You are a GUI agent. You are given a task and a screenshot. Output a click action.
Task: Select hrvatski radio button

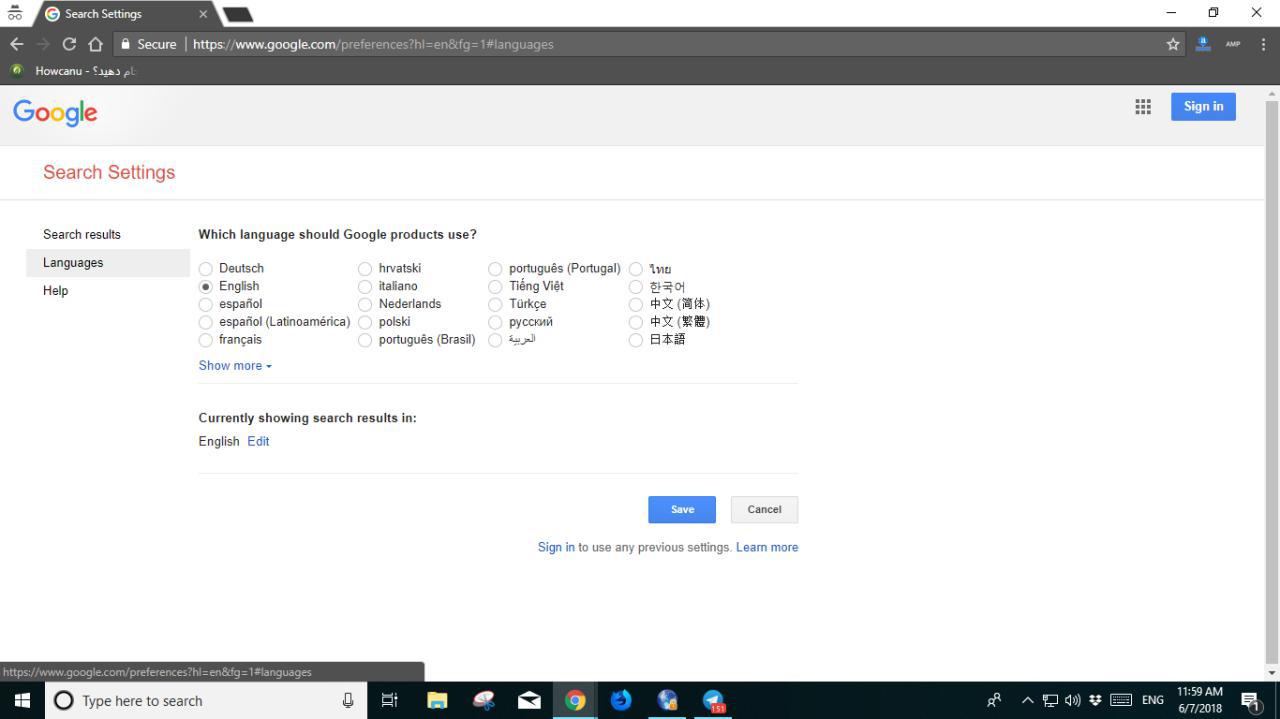pyautogui.click(x=365, y=269)
